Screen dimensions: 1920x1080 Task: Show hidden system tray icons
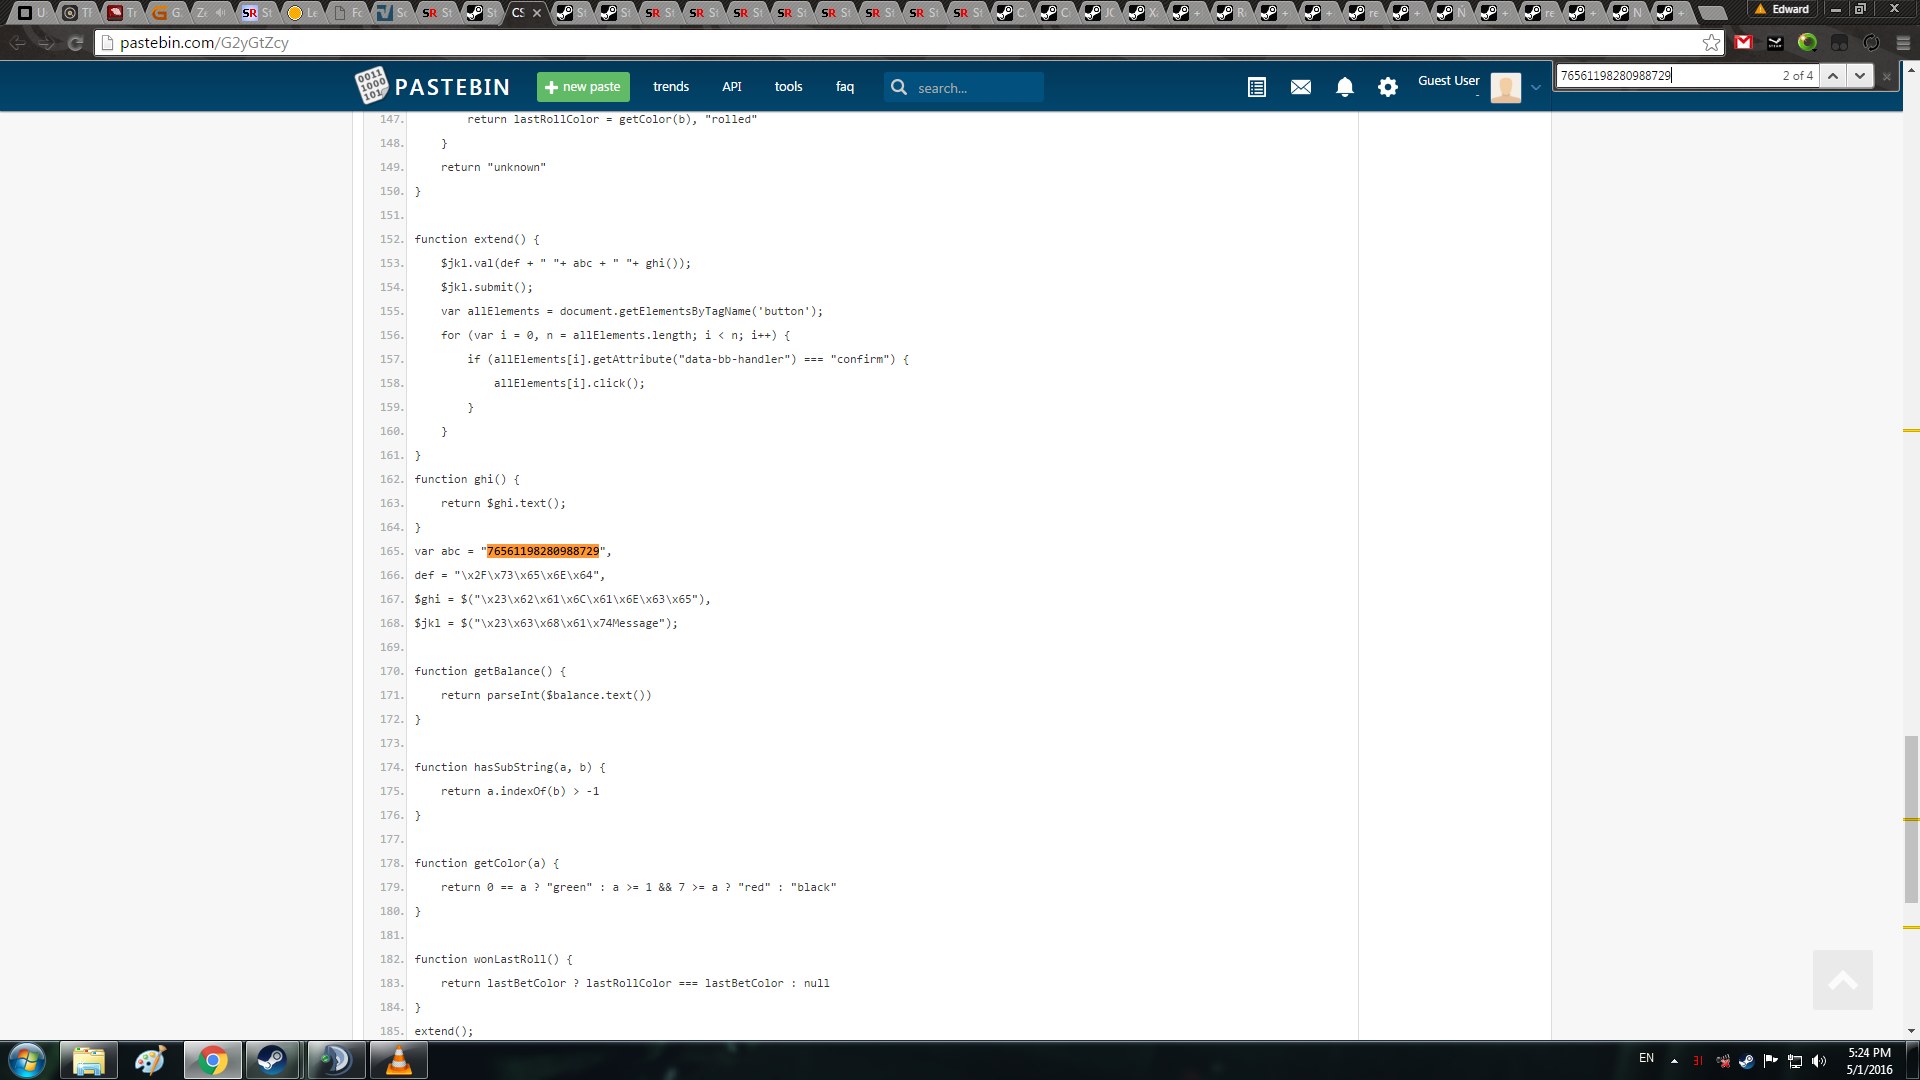tap(1674, 1061)
